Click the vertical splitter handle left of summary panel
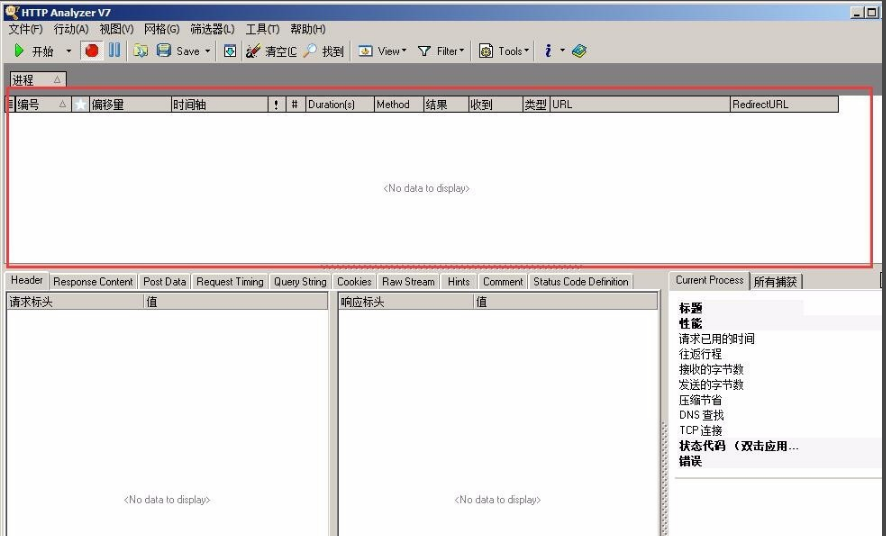This screenshot has width=886, height=536. [664, 477]
